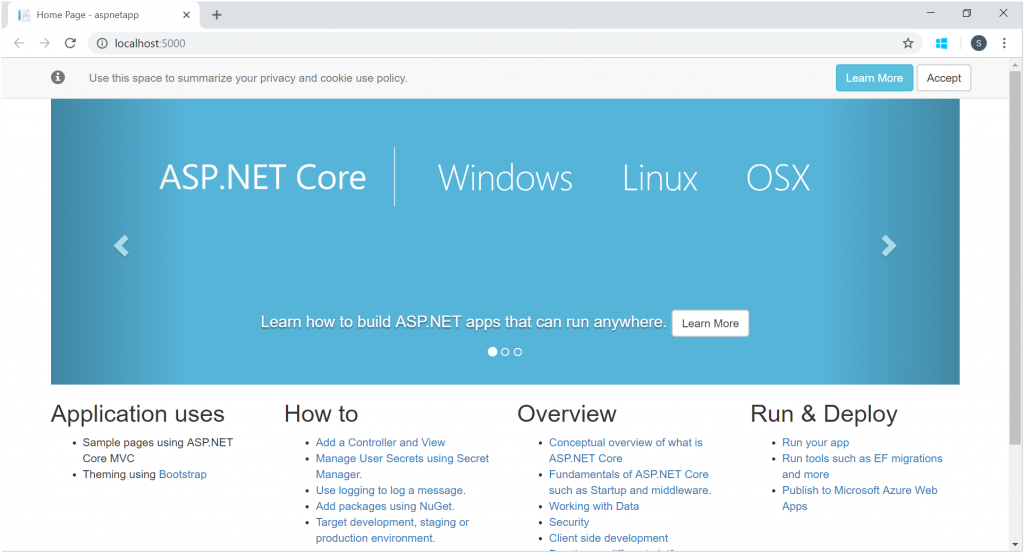Click Learn More in the cookie banner
Viewport: 1024px width, 553px height.
874,78
